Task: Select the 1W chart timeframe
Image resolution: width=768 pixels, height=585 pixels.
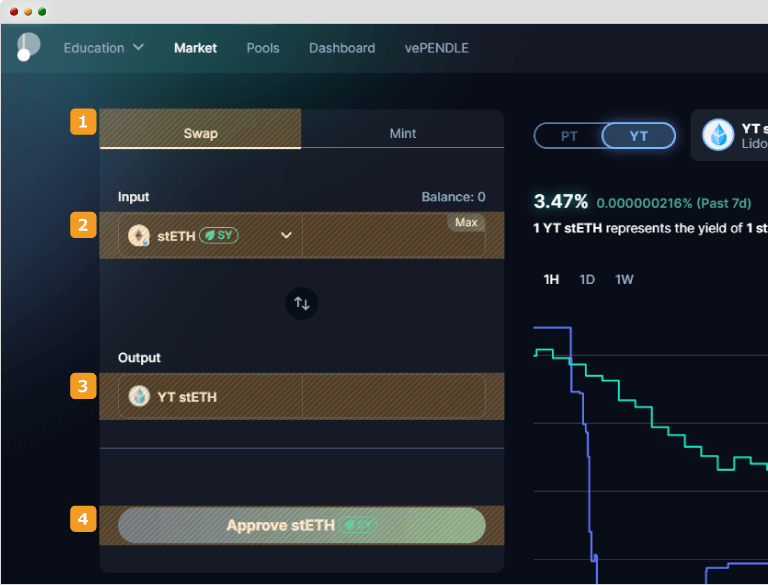Action: pos(624,279)
